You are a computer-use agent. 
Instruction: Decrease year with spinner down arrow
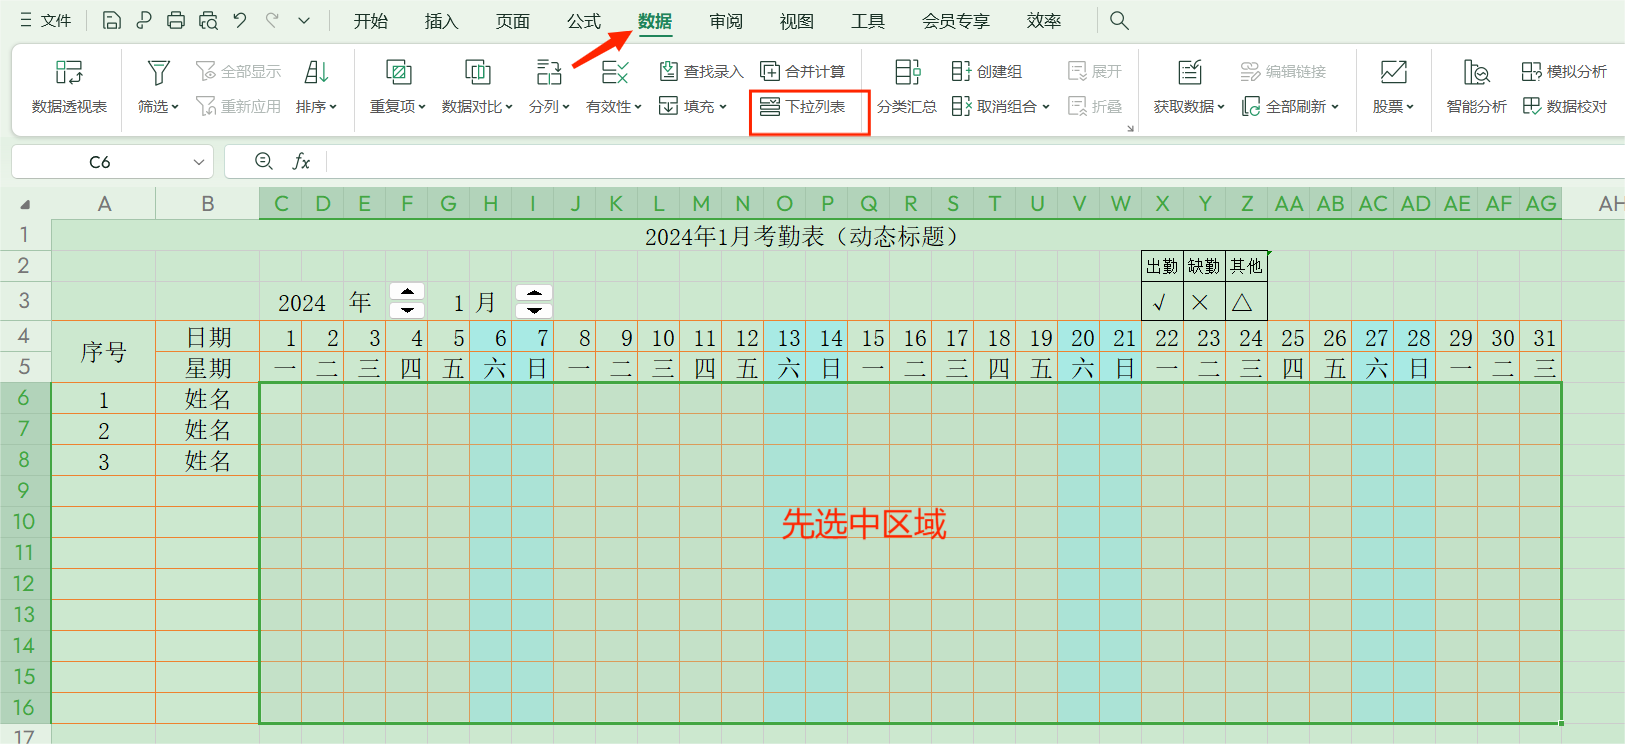pos(407,309)
